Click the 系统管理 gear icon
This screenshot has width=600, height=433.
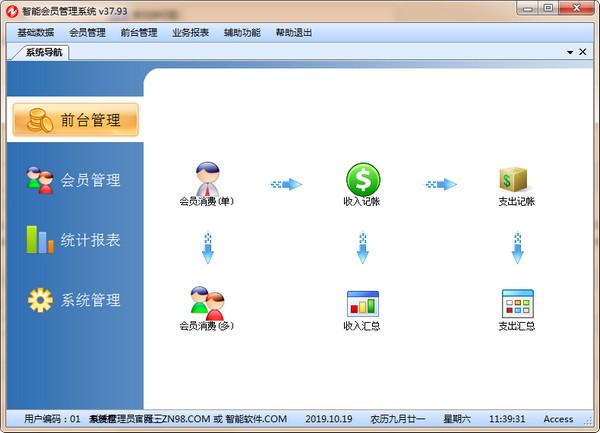pos(40,300)
